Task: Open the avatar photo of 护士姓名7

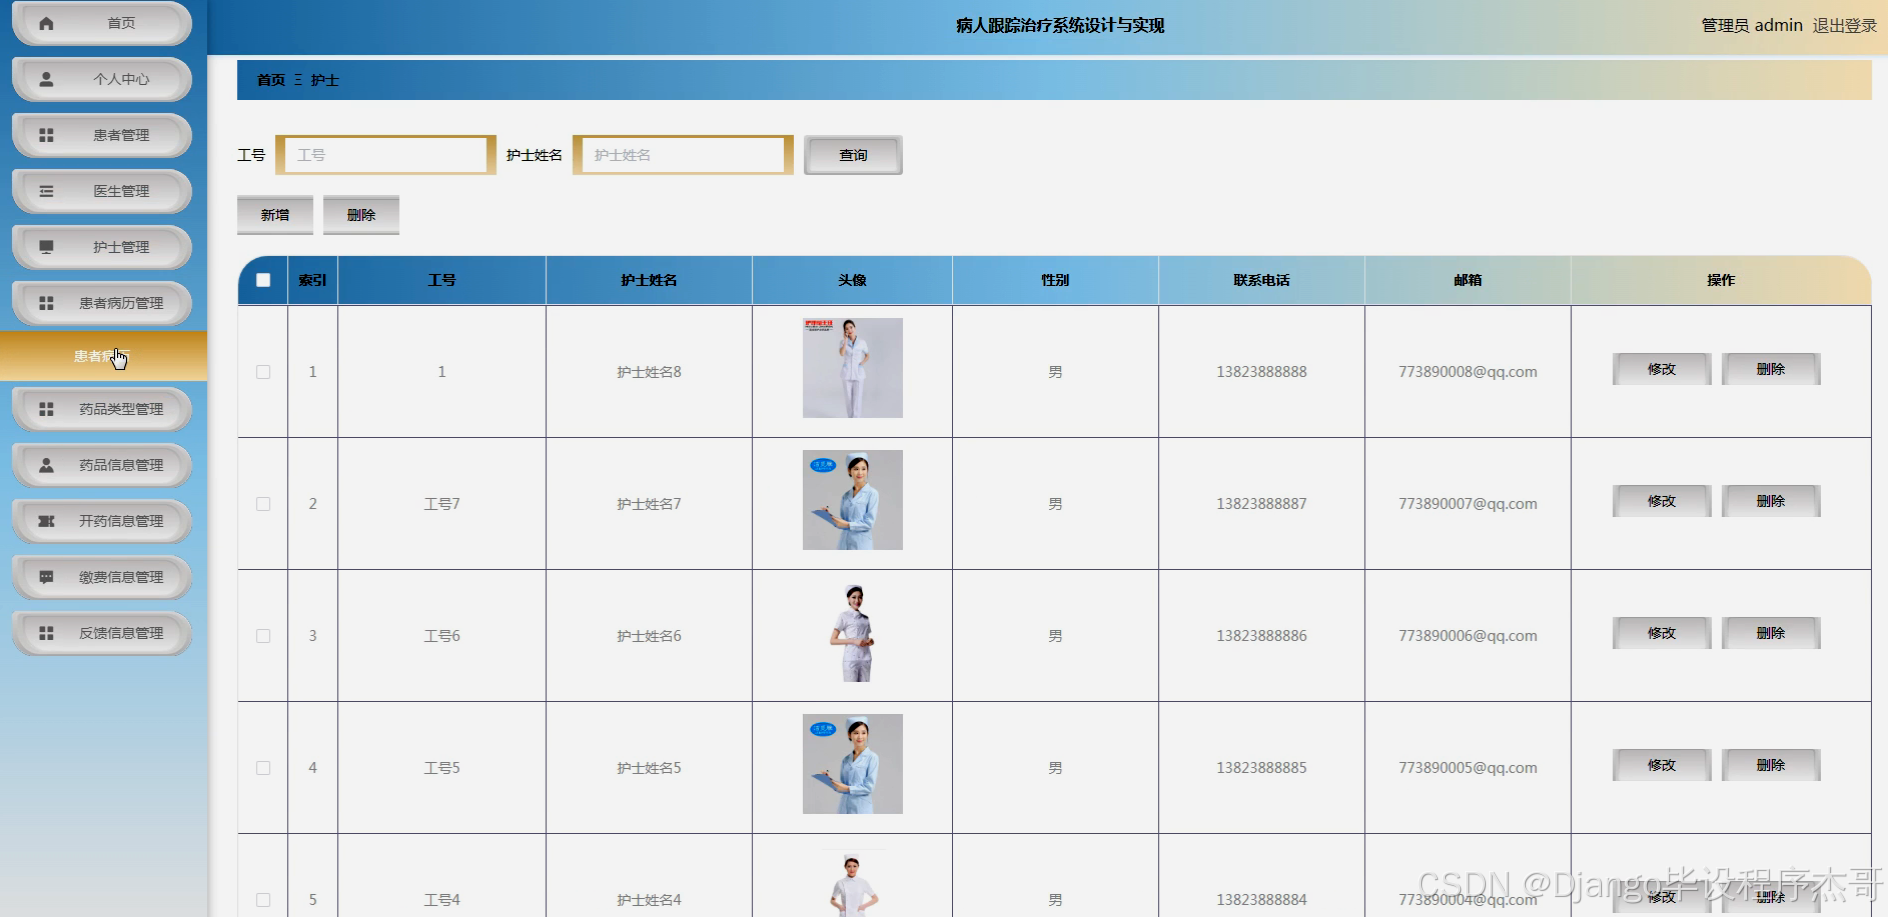Action: [x=853, y=500]
